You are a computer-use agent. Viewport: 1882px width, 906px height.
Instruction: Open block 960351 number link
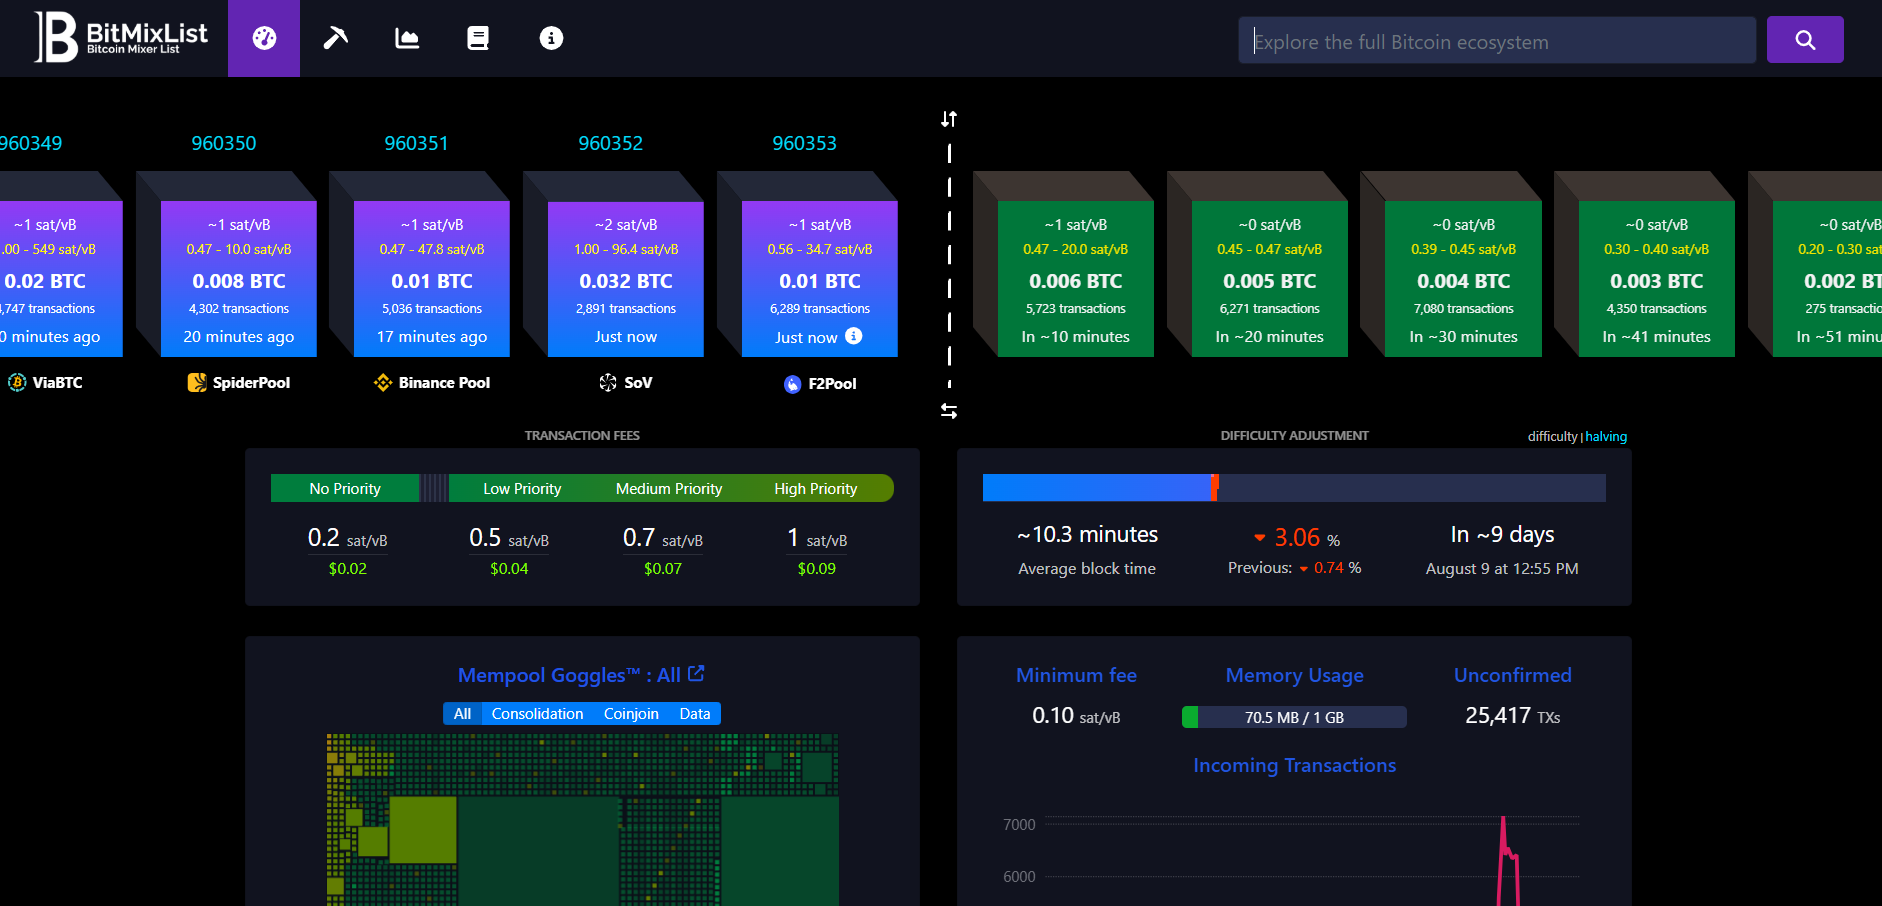click(x=416, y=143)
